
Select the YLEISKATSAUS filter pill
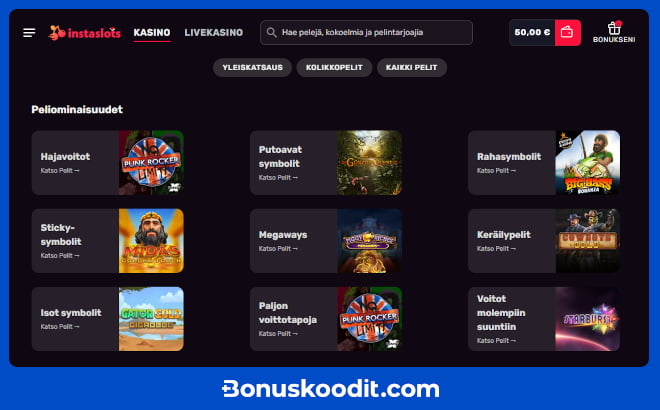pyautogui.click(x=253, y=67)
